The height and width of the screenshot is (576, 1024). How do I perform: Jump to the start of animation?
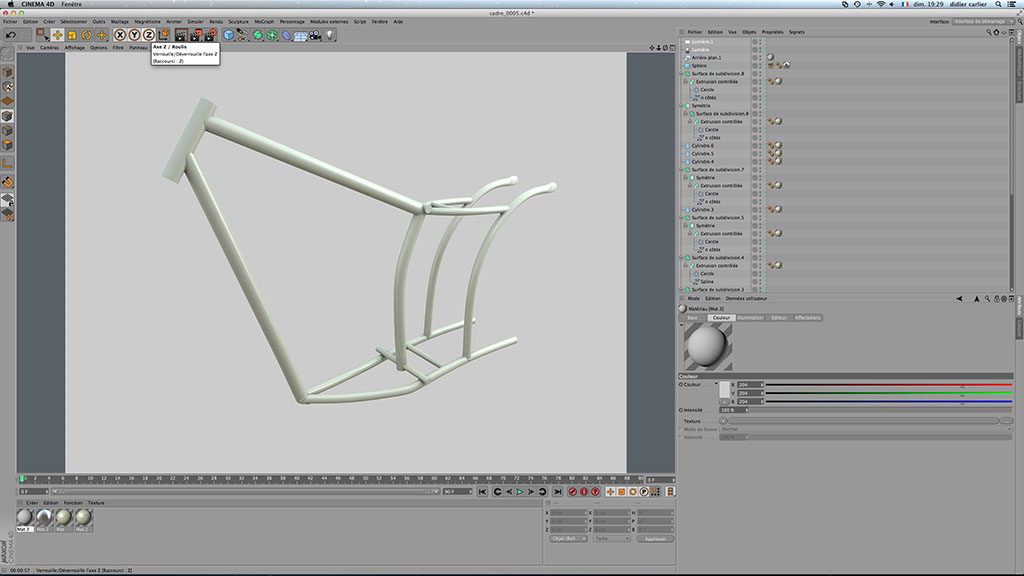click(483, 492)
